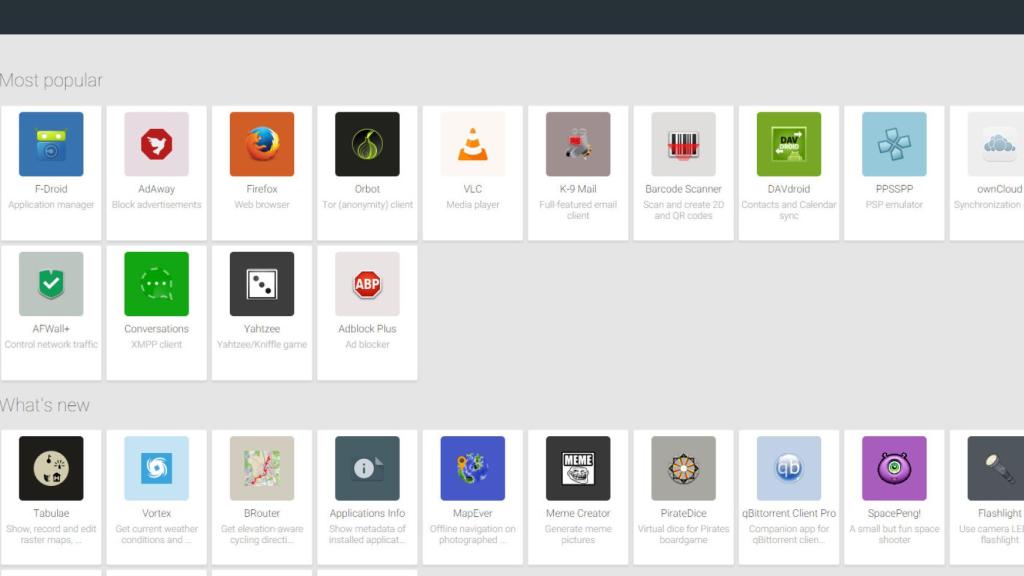Viewport: 1024px width, 576px height.
Task: Click the qBittorrent Client Pro tile
Action: coord(788,467)
